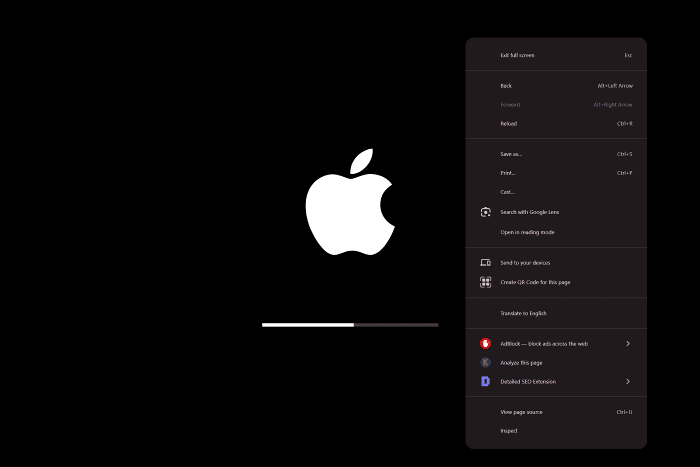Expand the Detailed SEO Extension submenu arrow
The image size is (700, 467).
627,381
